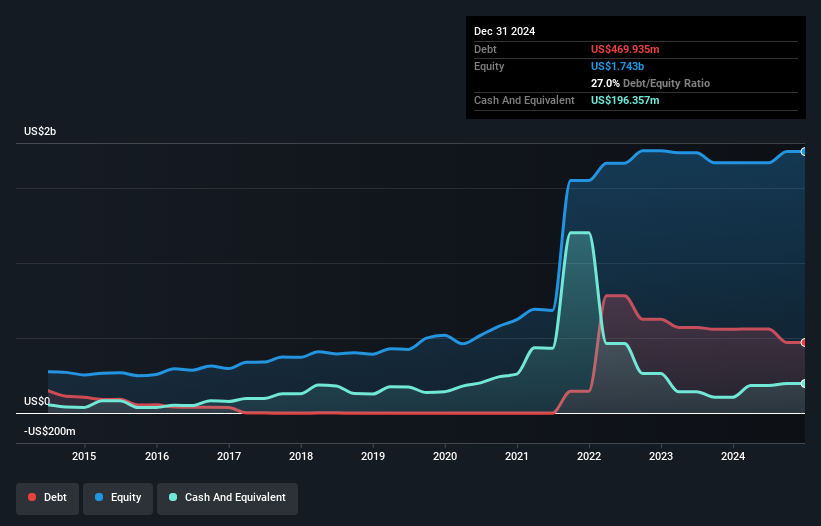The height and width of the screenshot is (526, 821).
Task: Click the US$1.743b equity value
Action: tap(617, 66)
